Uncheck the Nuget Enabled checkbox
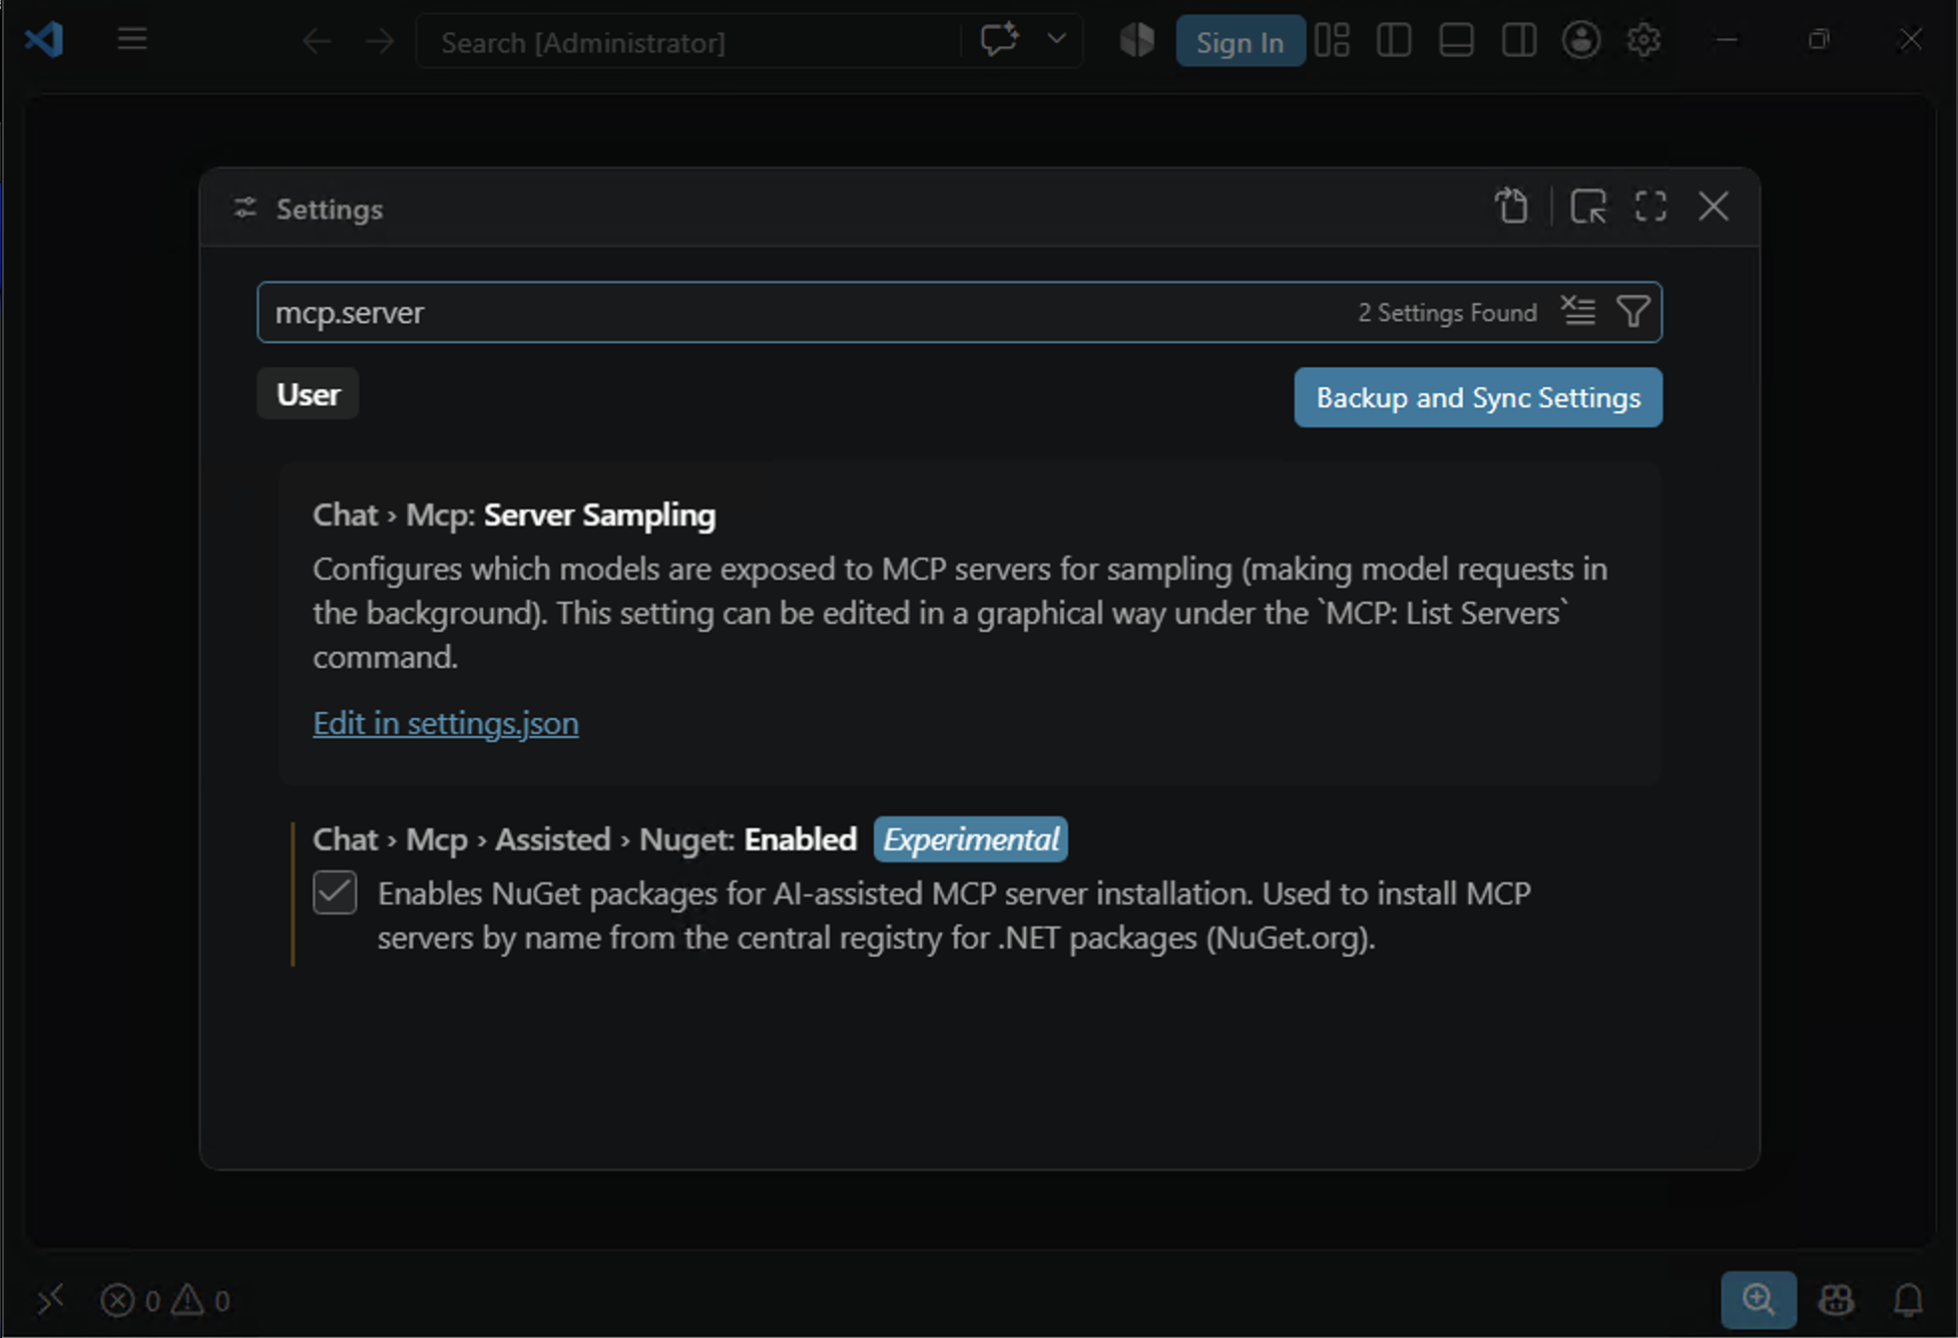Image resolution: width=1958 pixels, height=1338 pixels. coord(335,892)
